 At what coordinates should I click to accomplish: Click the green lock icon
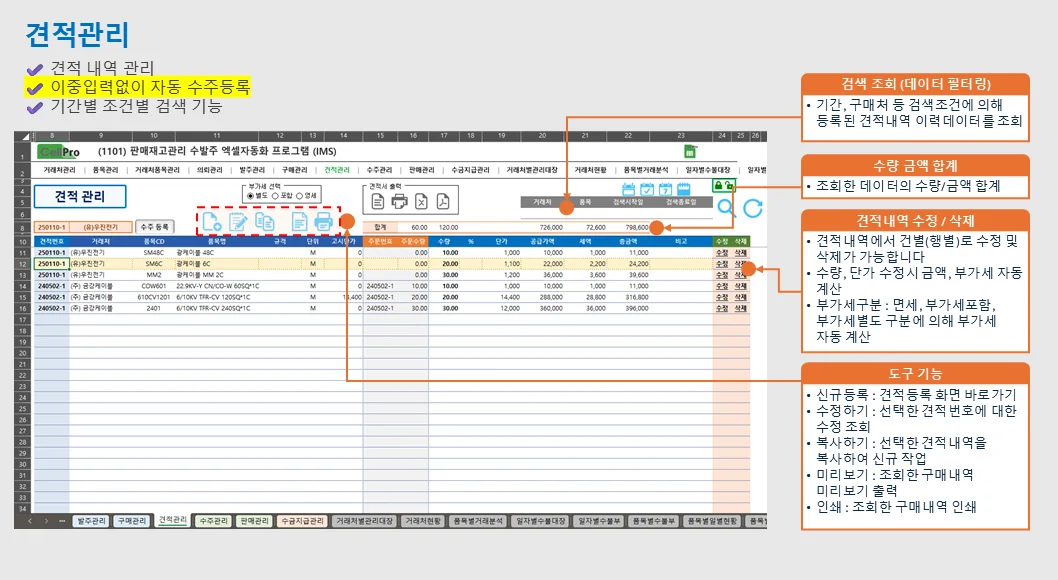point(723,185)
